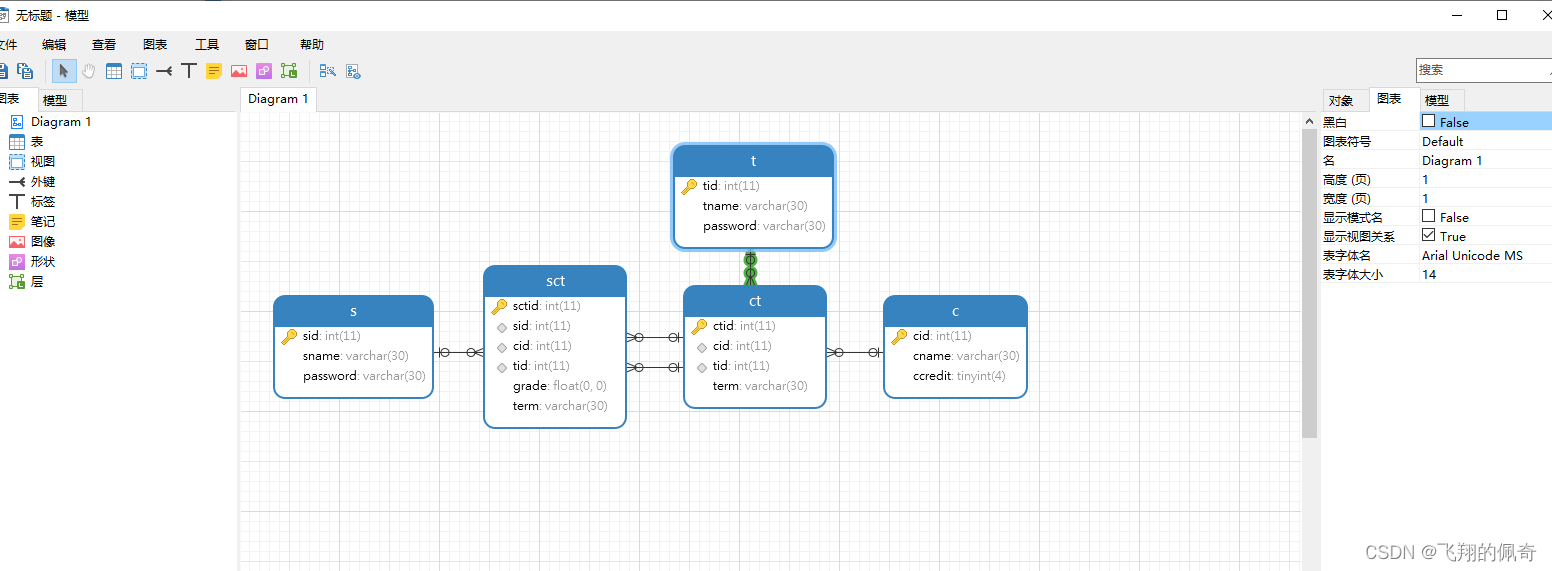Select the hand pan tool

[x=89, y=71]
